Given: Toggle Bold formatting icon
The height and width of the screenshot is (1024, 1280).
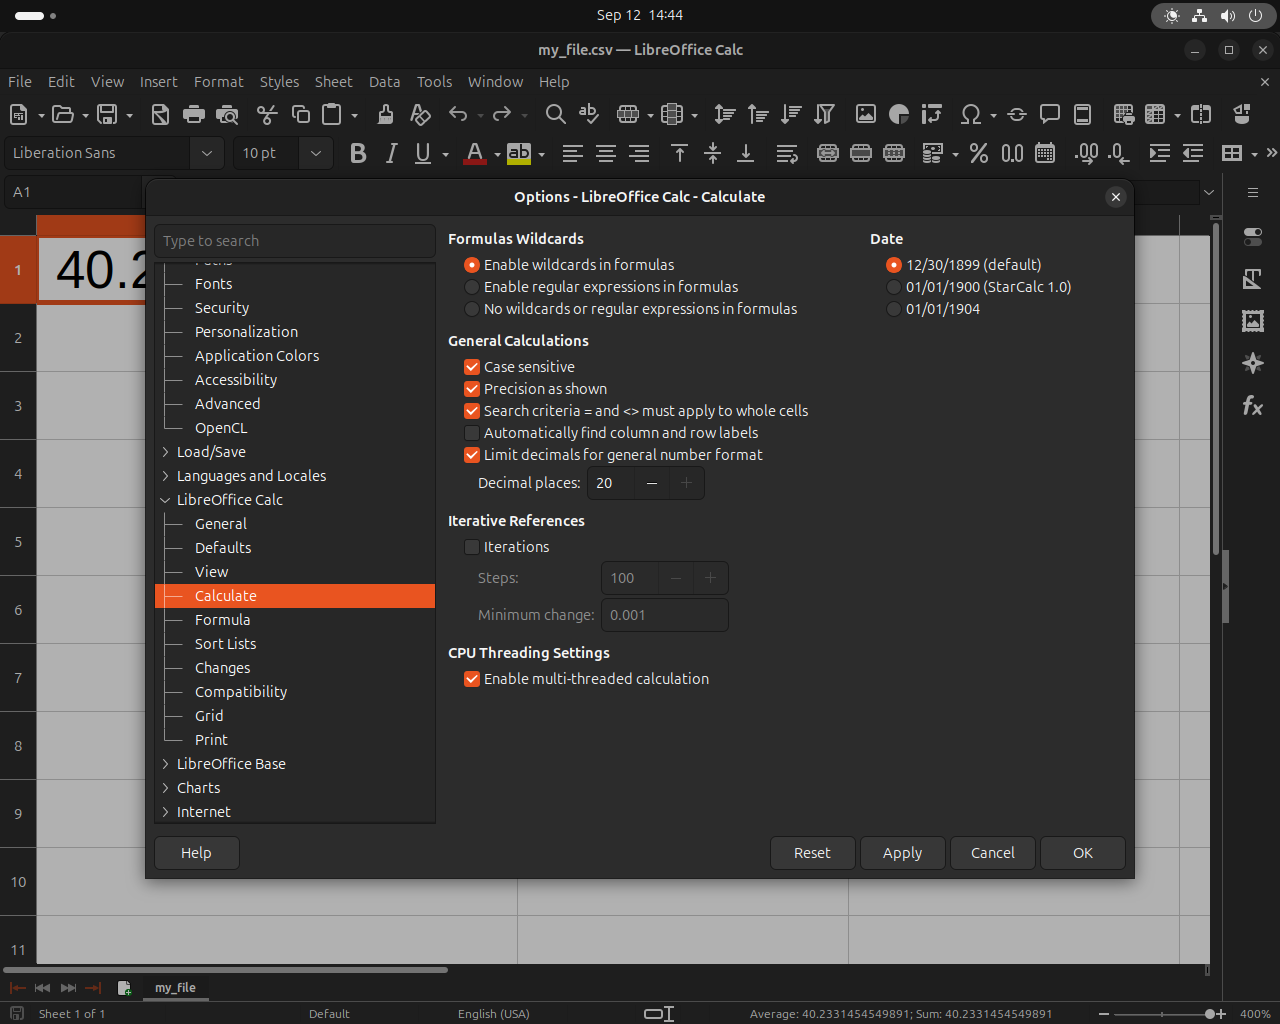Looking at the screenshot, I should (358, 153).
